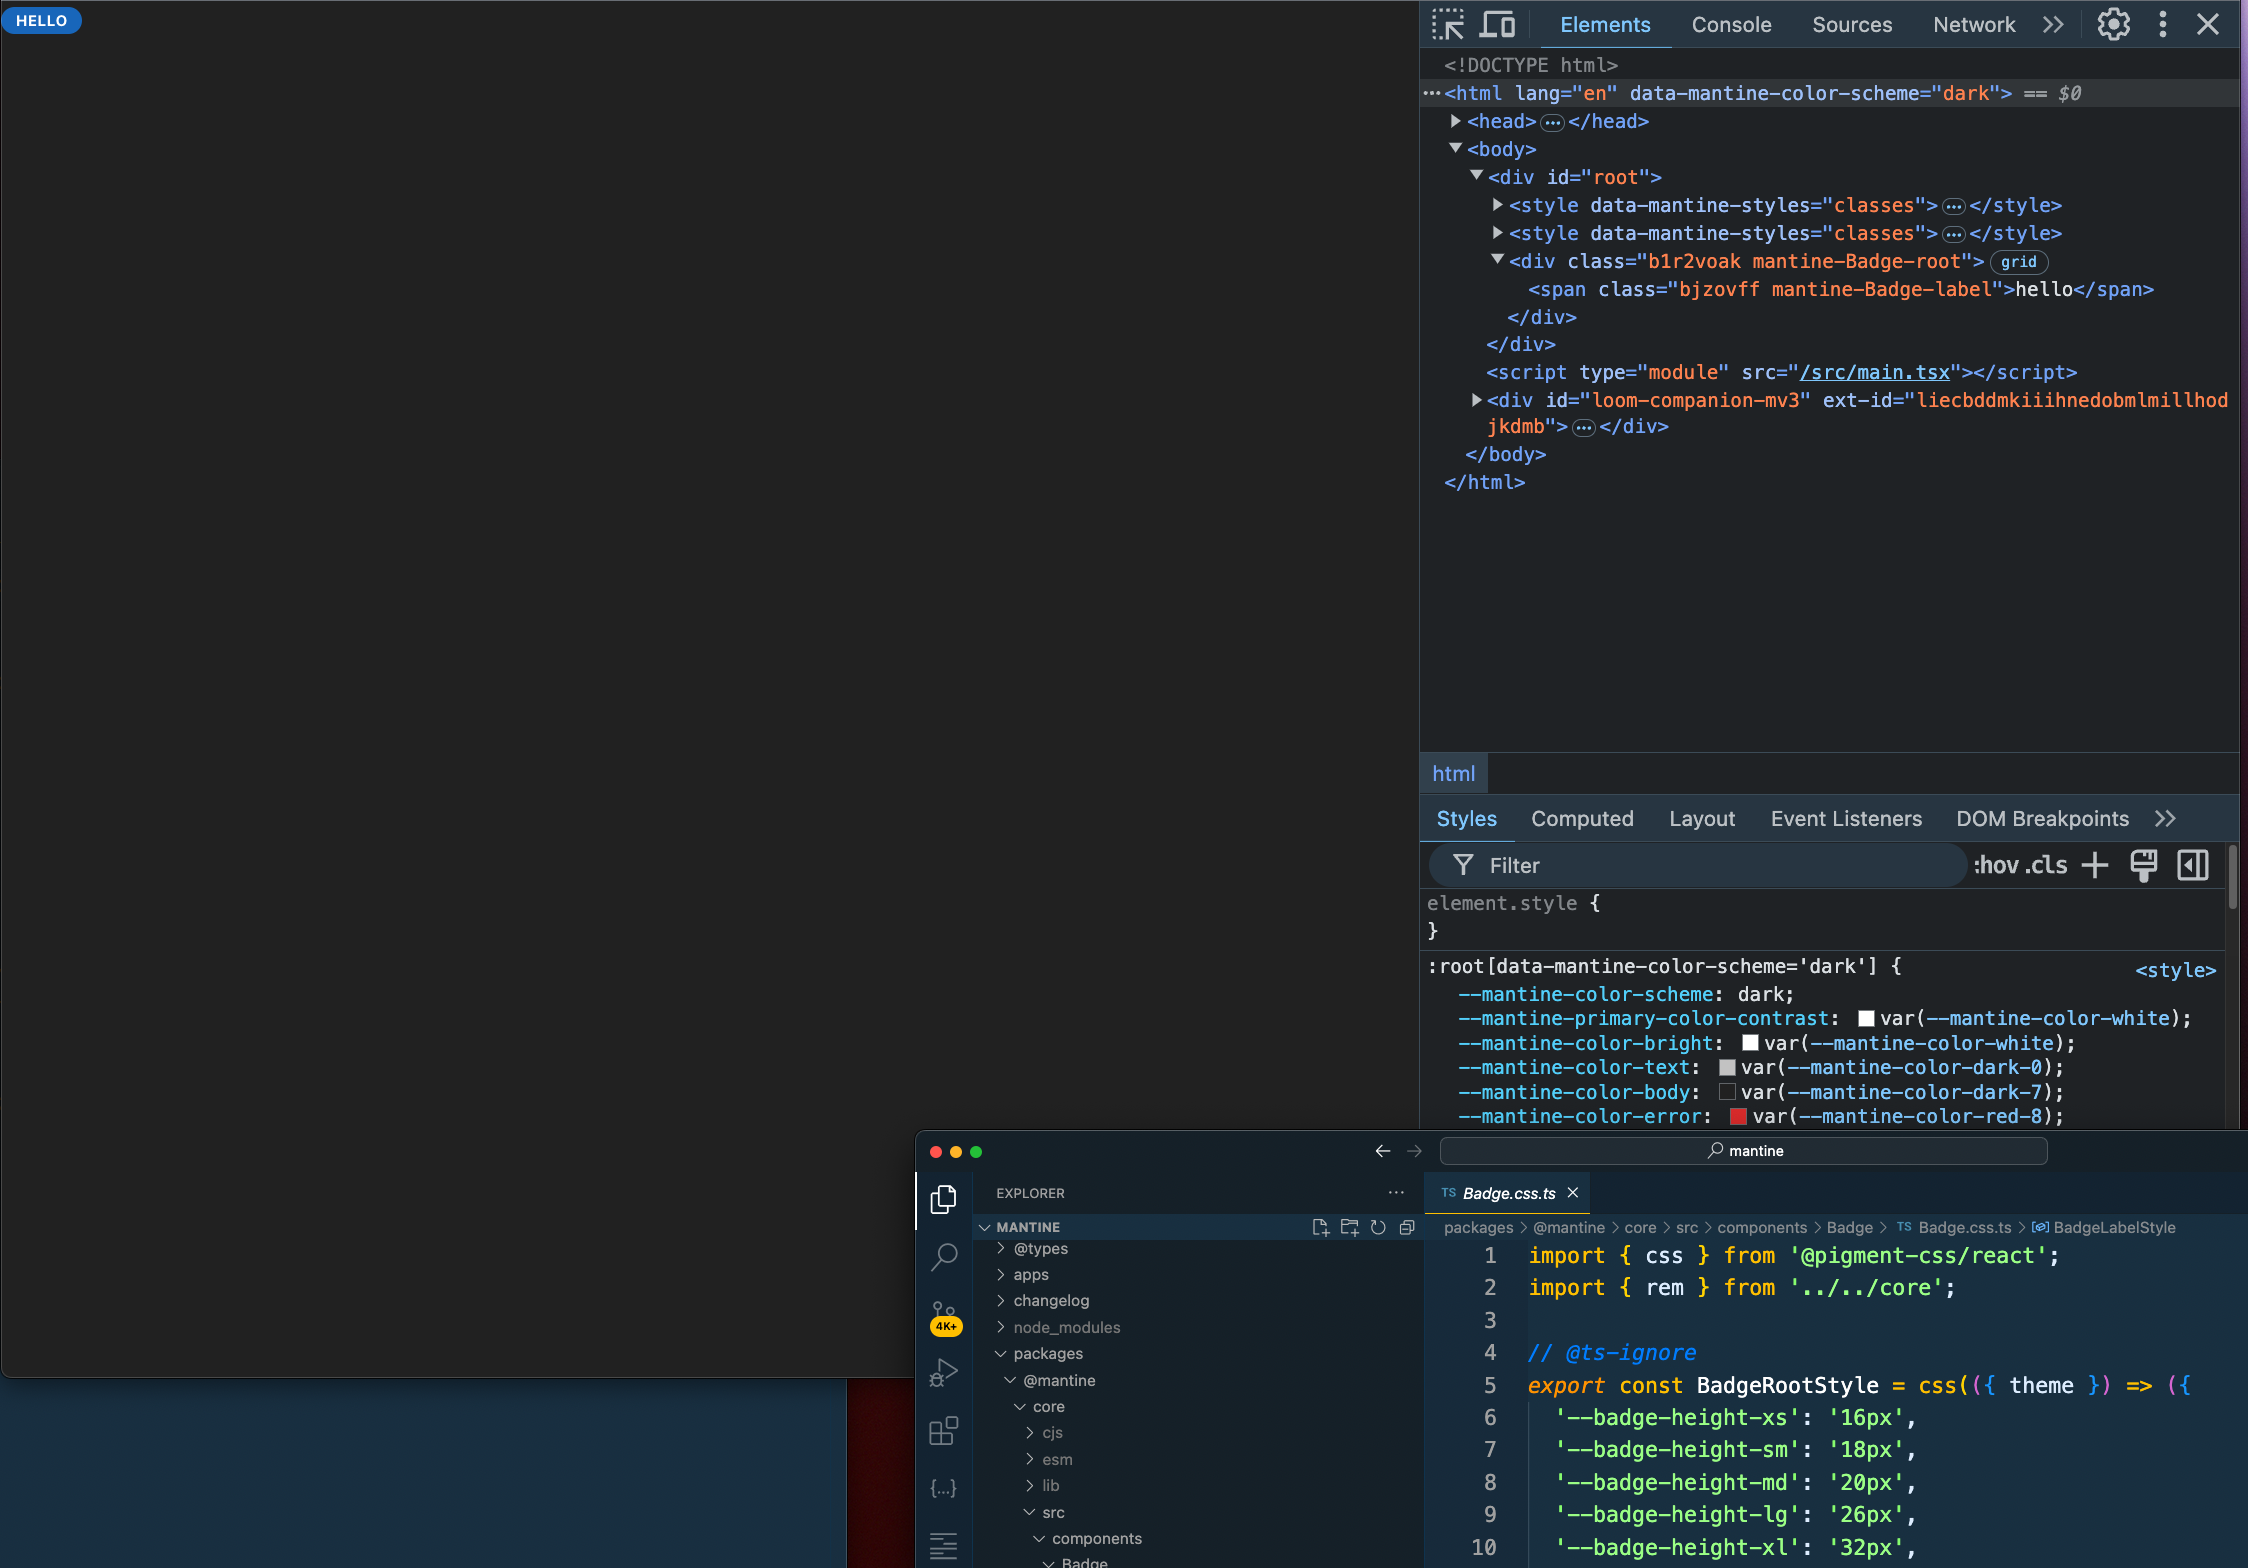This screenshot has width=2248, height=1568.
Task: Open the /src/main.tsx script link
Action: pos(1874,372)
